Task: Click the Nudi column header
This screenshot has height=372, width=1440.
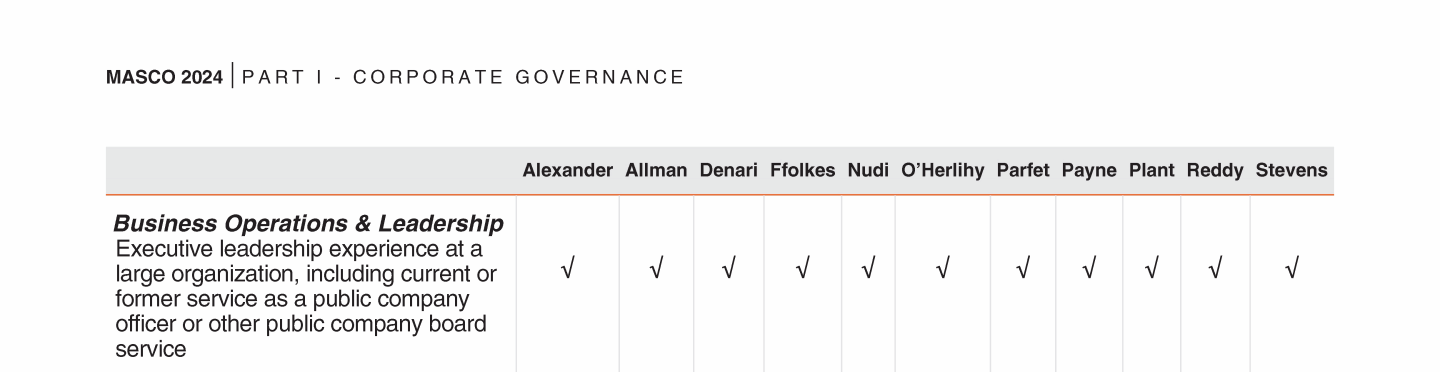Action: pyautogui.click(x=868, y=171)
